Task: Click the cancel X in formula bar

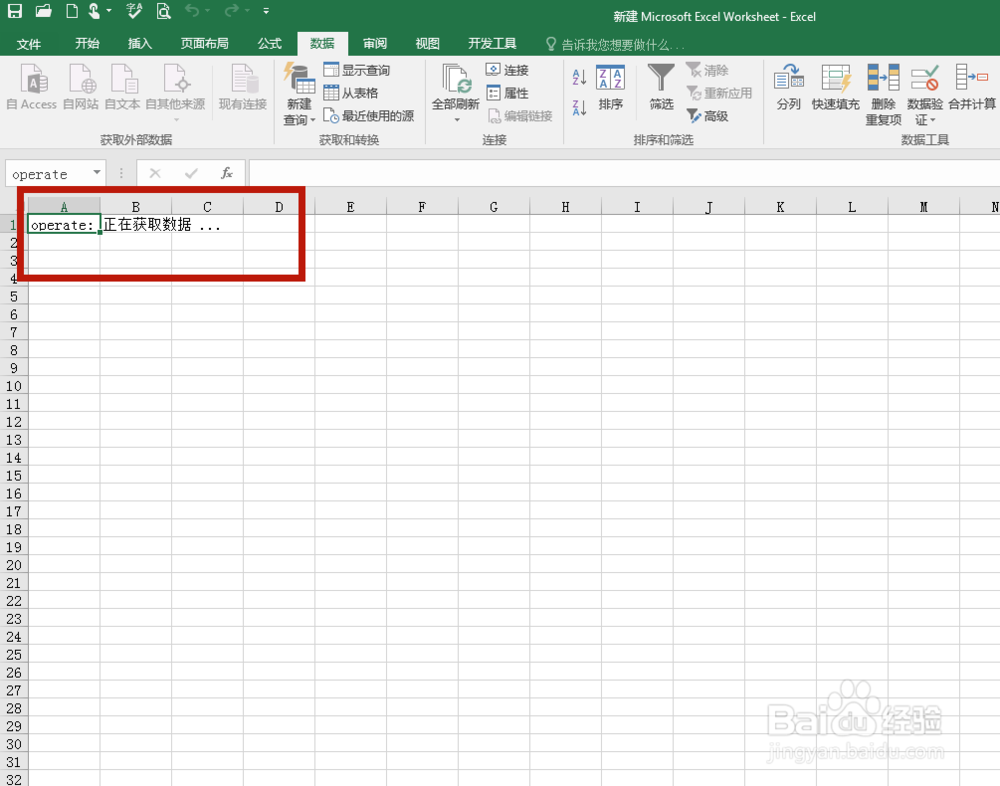Action: click(155, 173)
